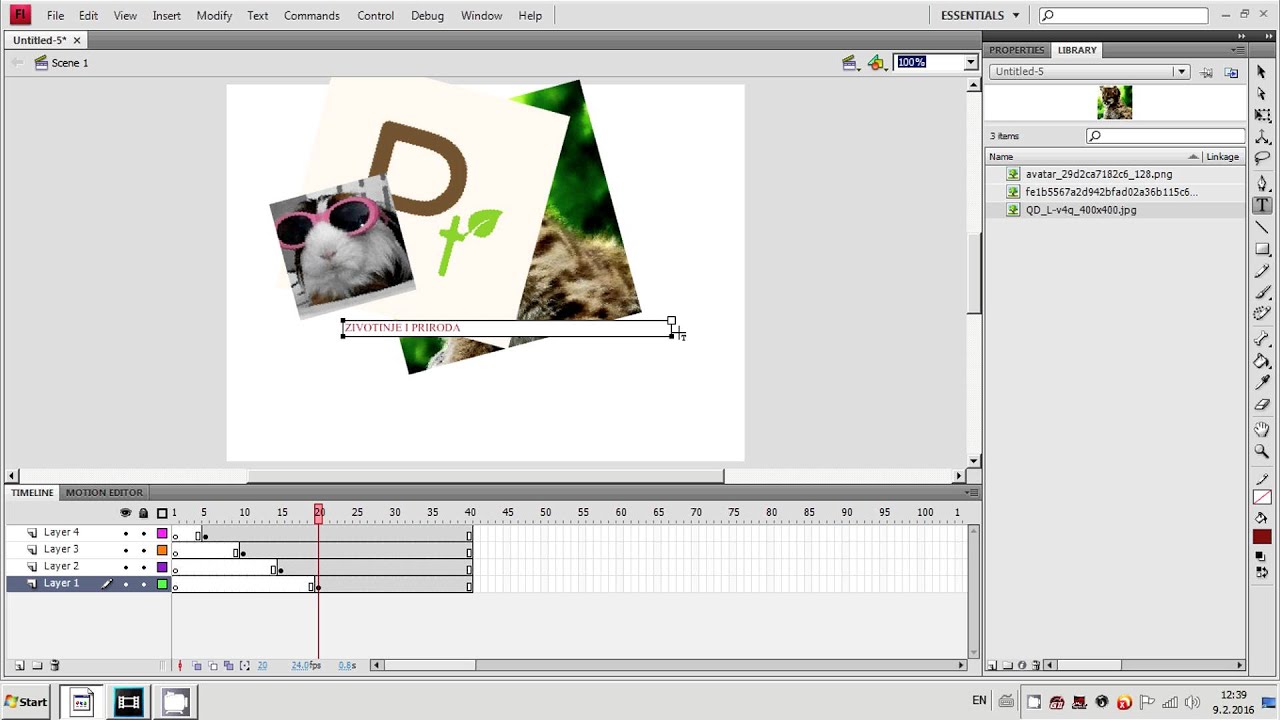Toggle visibility dot for Layer 2
This screenshot has width=1280, height=720.
point(126,567)
